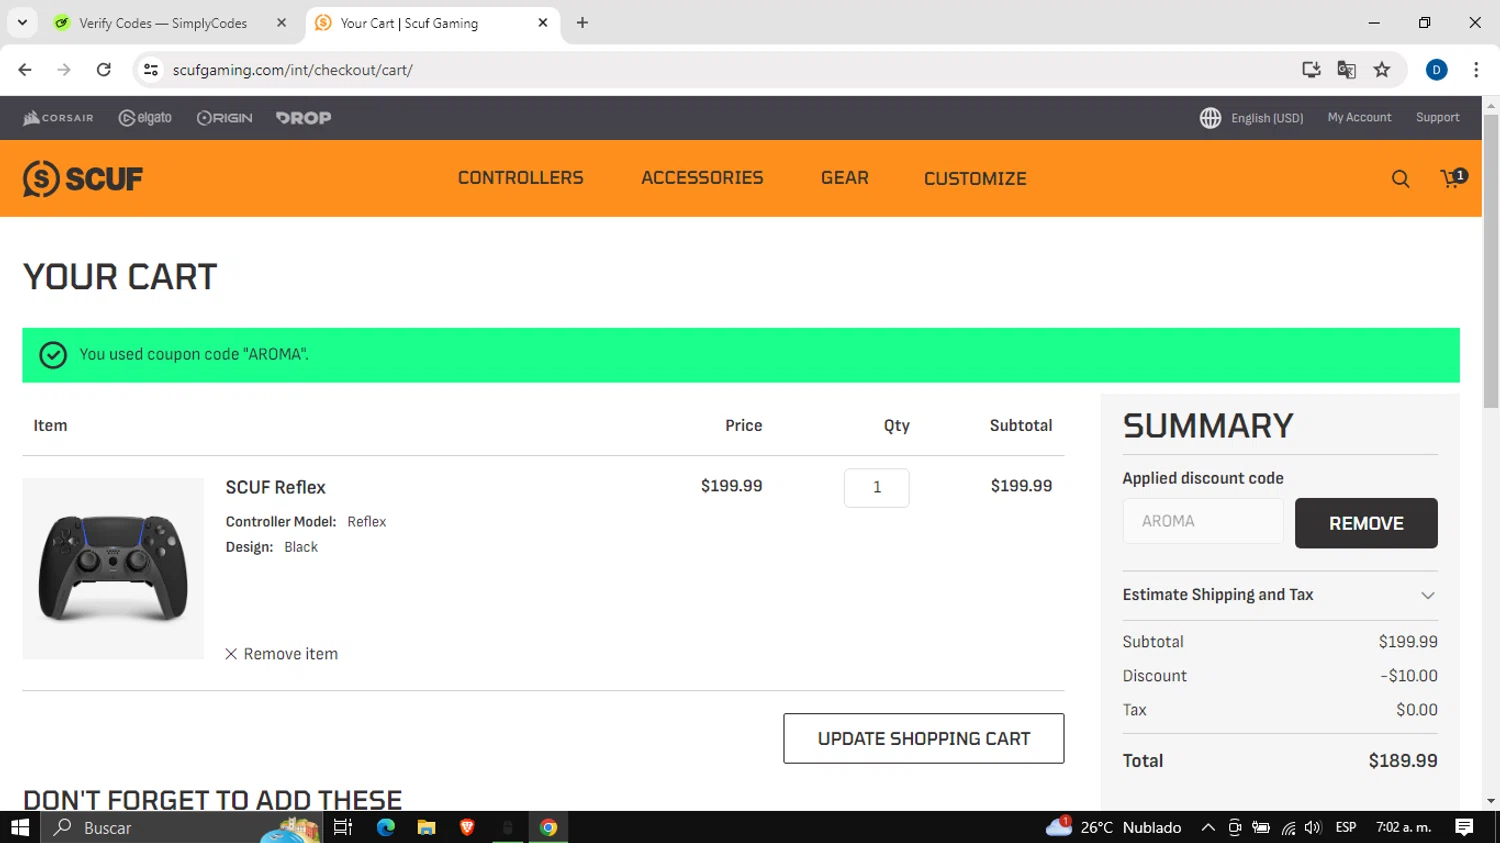Viewport: 1500px width, 843px height.
Task: Click the translate page icon
Action: click(1346, 69)
